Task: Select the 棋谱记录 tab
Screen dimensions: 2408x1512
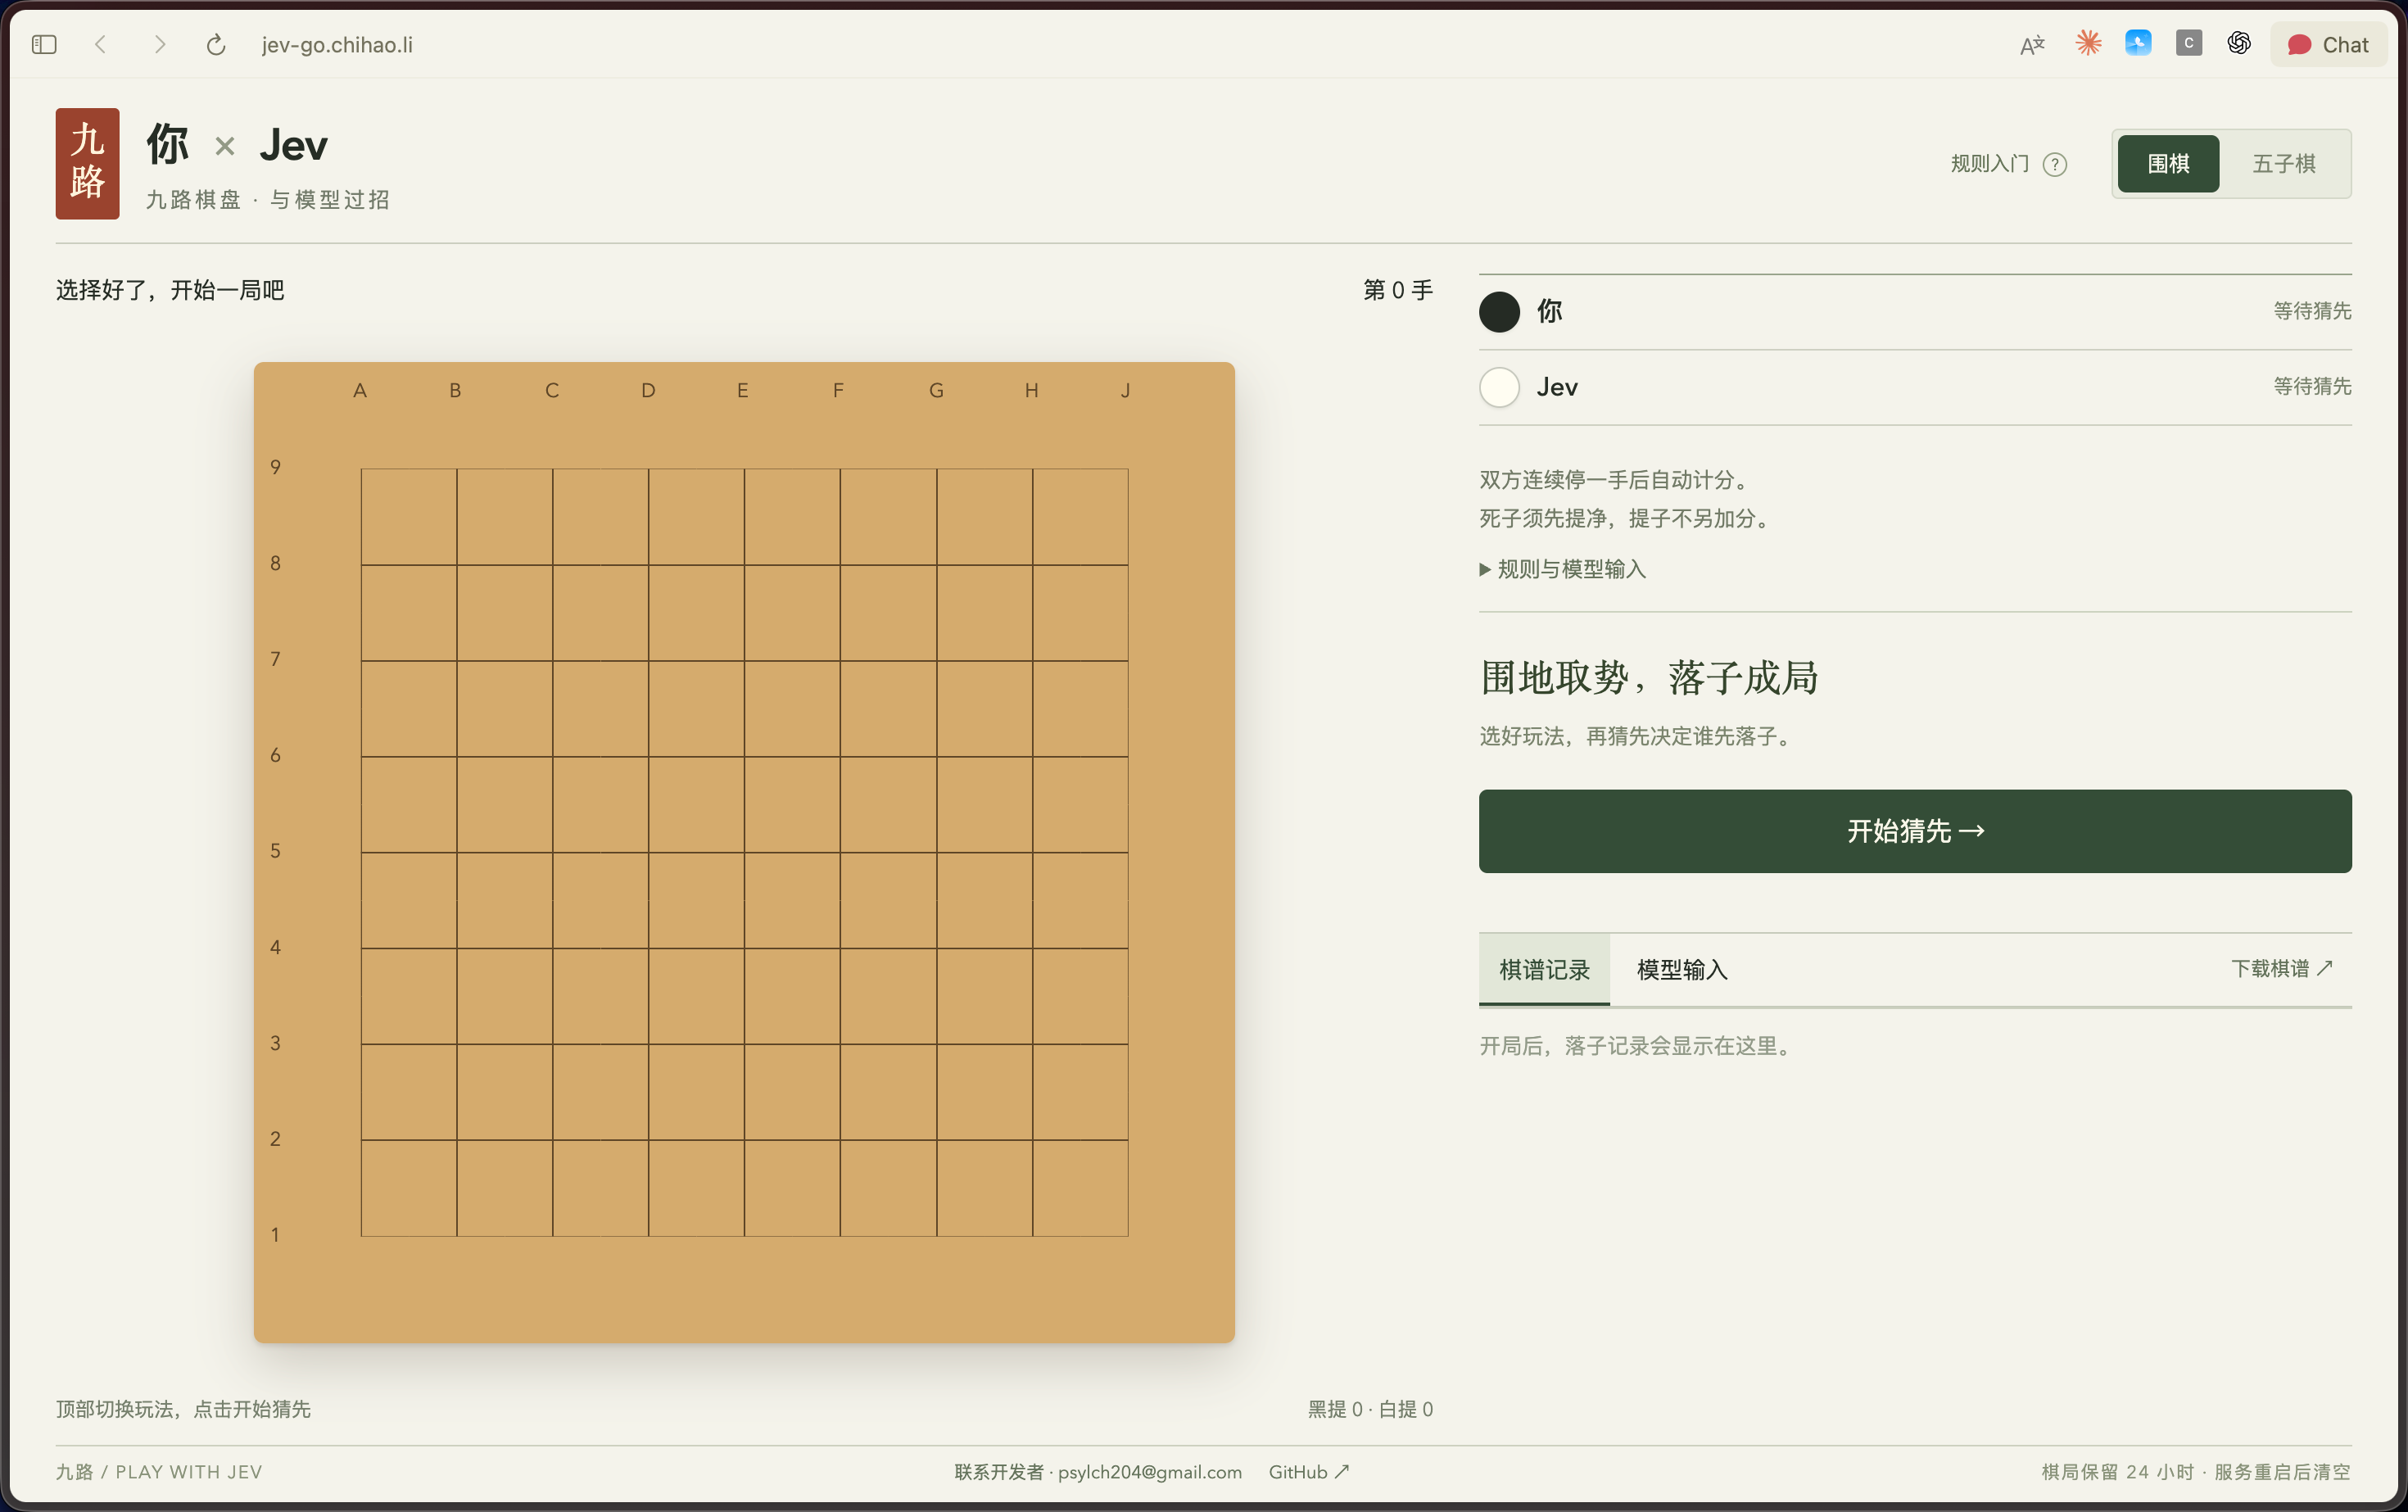Action: tap(1544, 969)
